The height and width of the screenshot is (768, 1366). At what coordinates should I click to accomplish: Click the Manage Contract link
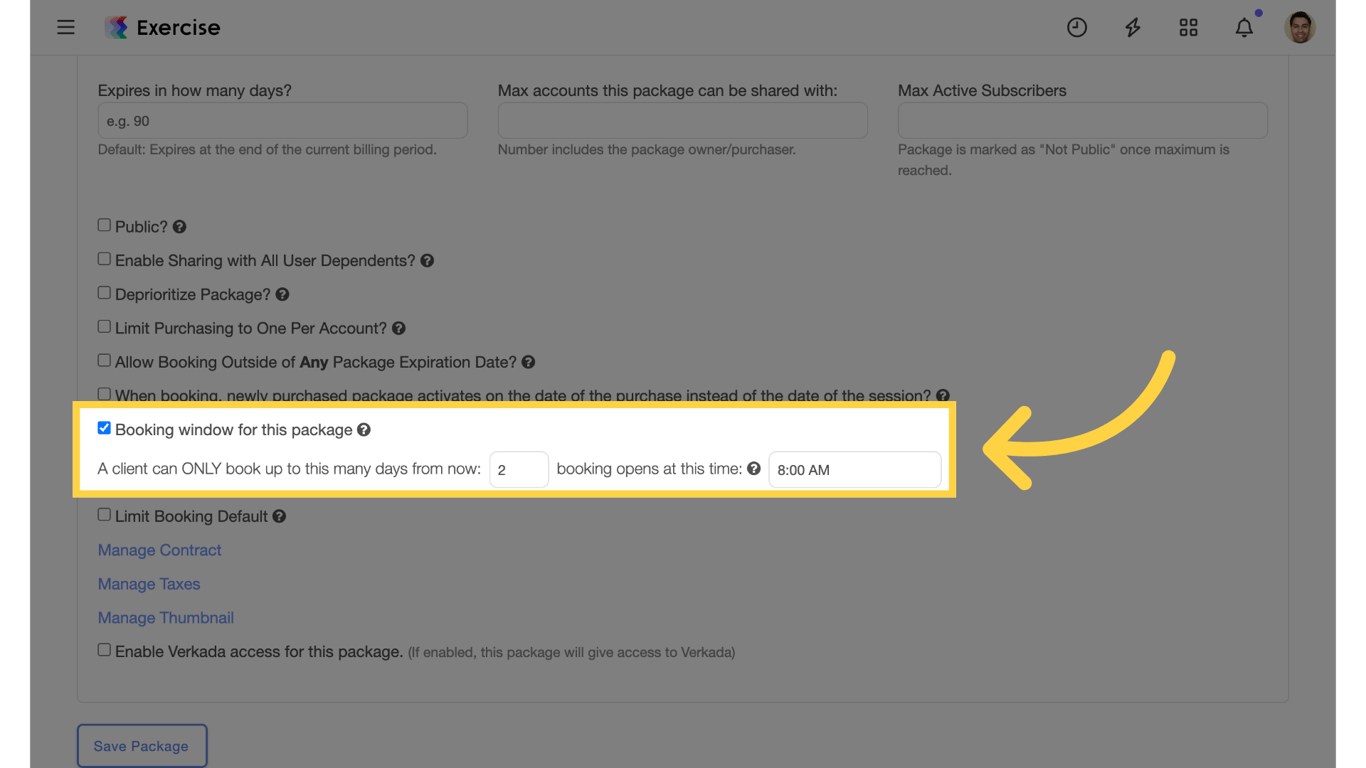(x=159, y=550)
